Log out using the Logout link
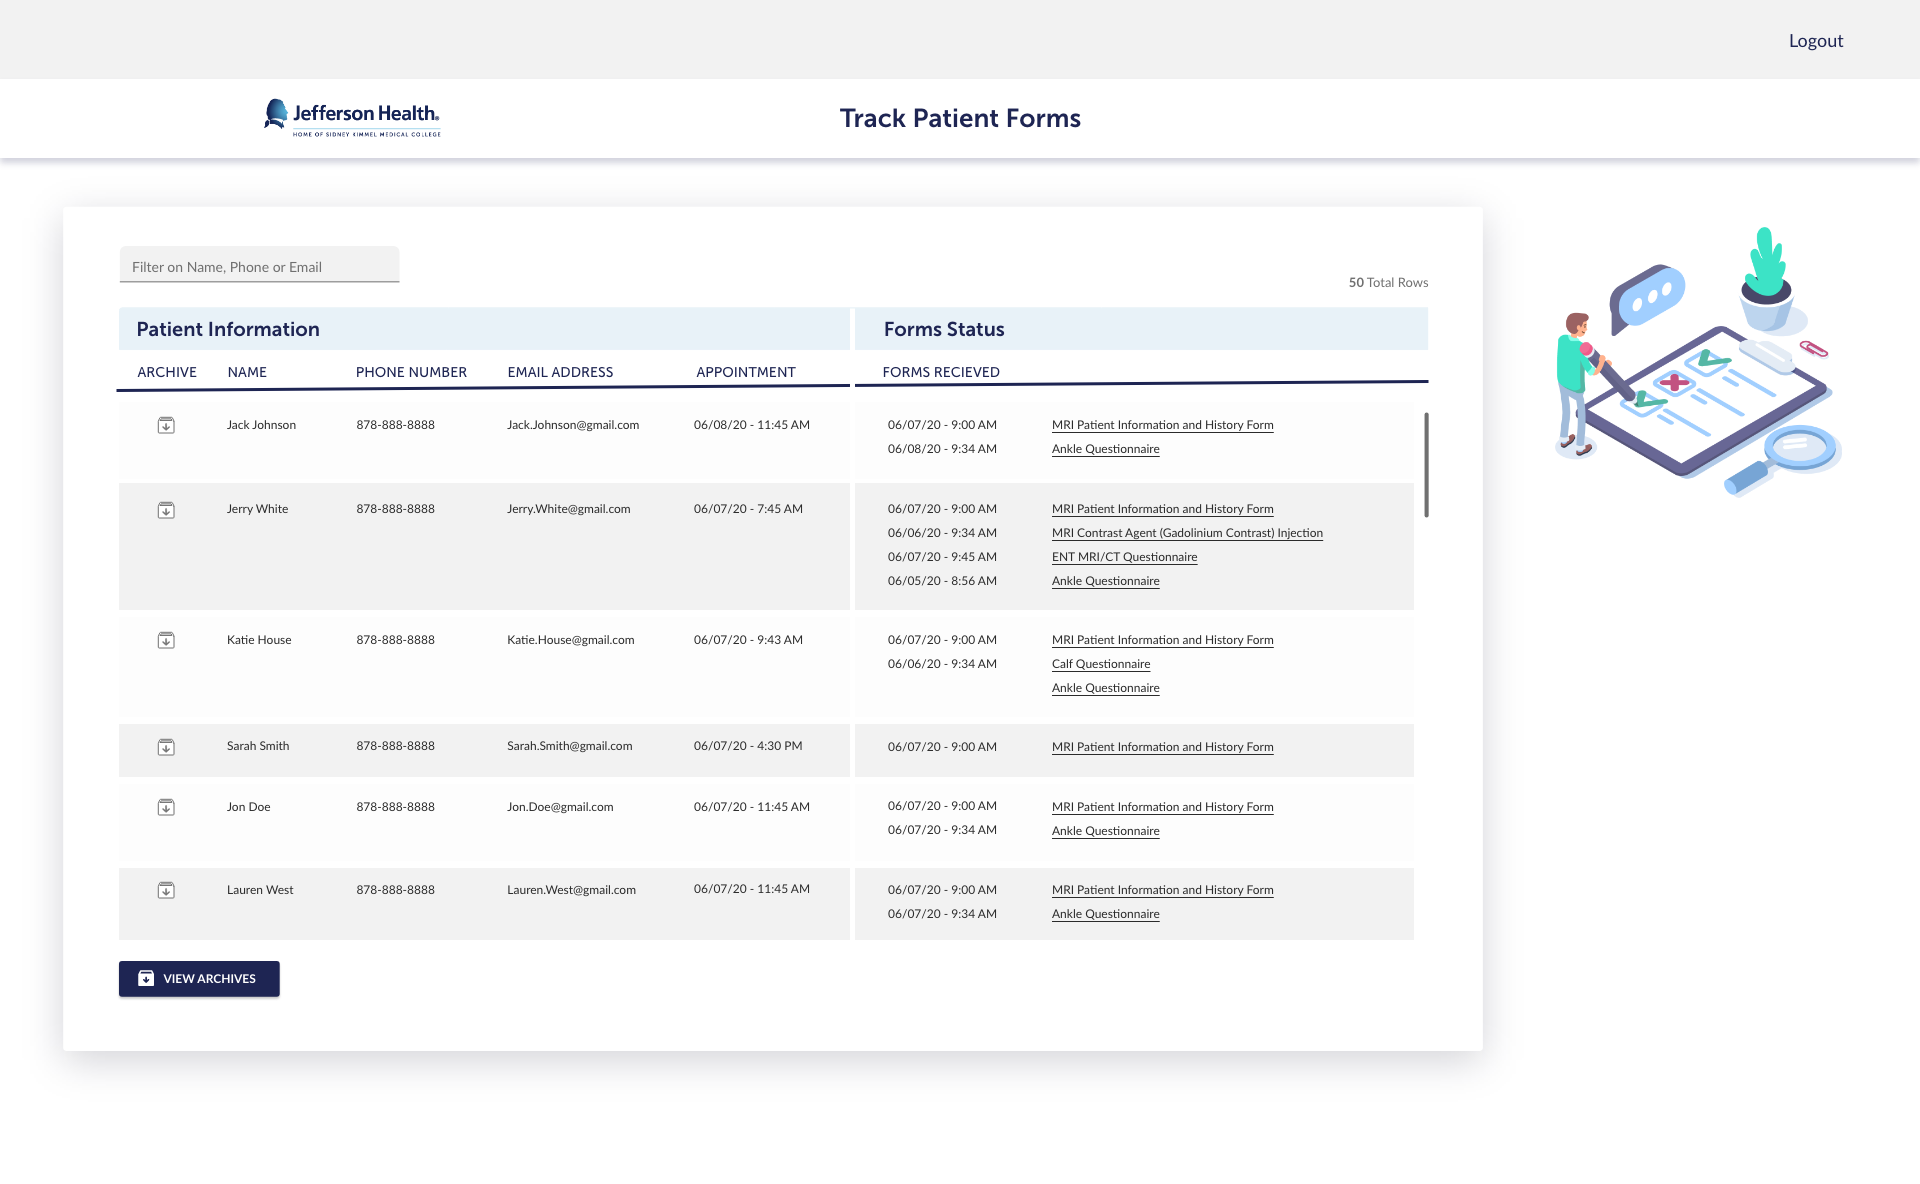Screen dimensions: 1920x1184 point(1815,41)
